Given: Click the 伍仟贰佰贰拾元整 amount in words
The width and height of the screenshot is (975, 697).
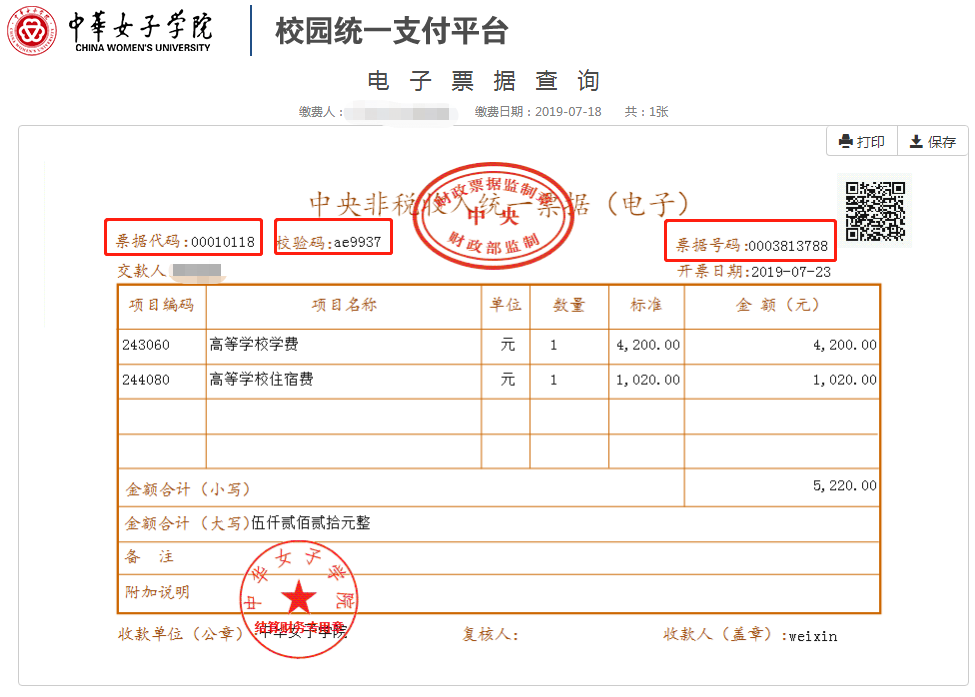Looking at the screenshot, I should pos(310,523).
